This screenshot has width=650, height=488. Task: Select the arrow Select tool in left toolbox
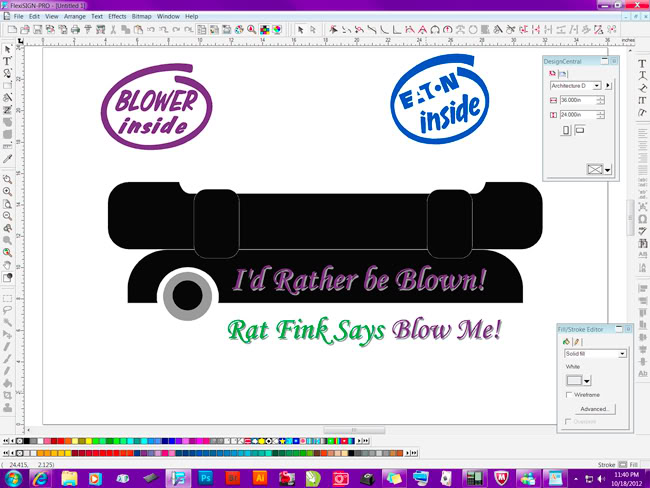(x=7, y=49)
